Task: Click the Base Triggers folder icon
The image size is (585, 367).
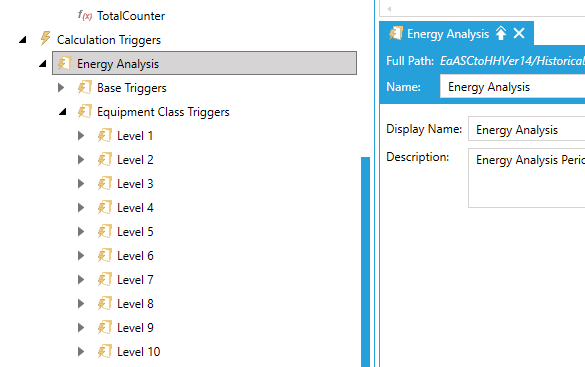Action: pos(85,87)
